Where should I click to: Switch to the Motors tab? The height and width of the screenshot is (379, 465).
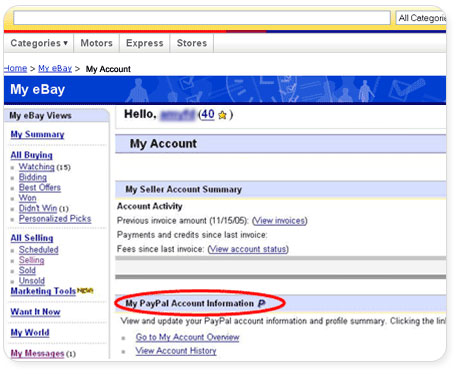(97, 43)
